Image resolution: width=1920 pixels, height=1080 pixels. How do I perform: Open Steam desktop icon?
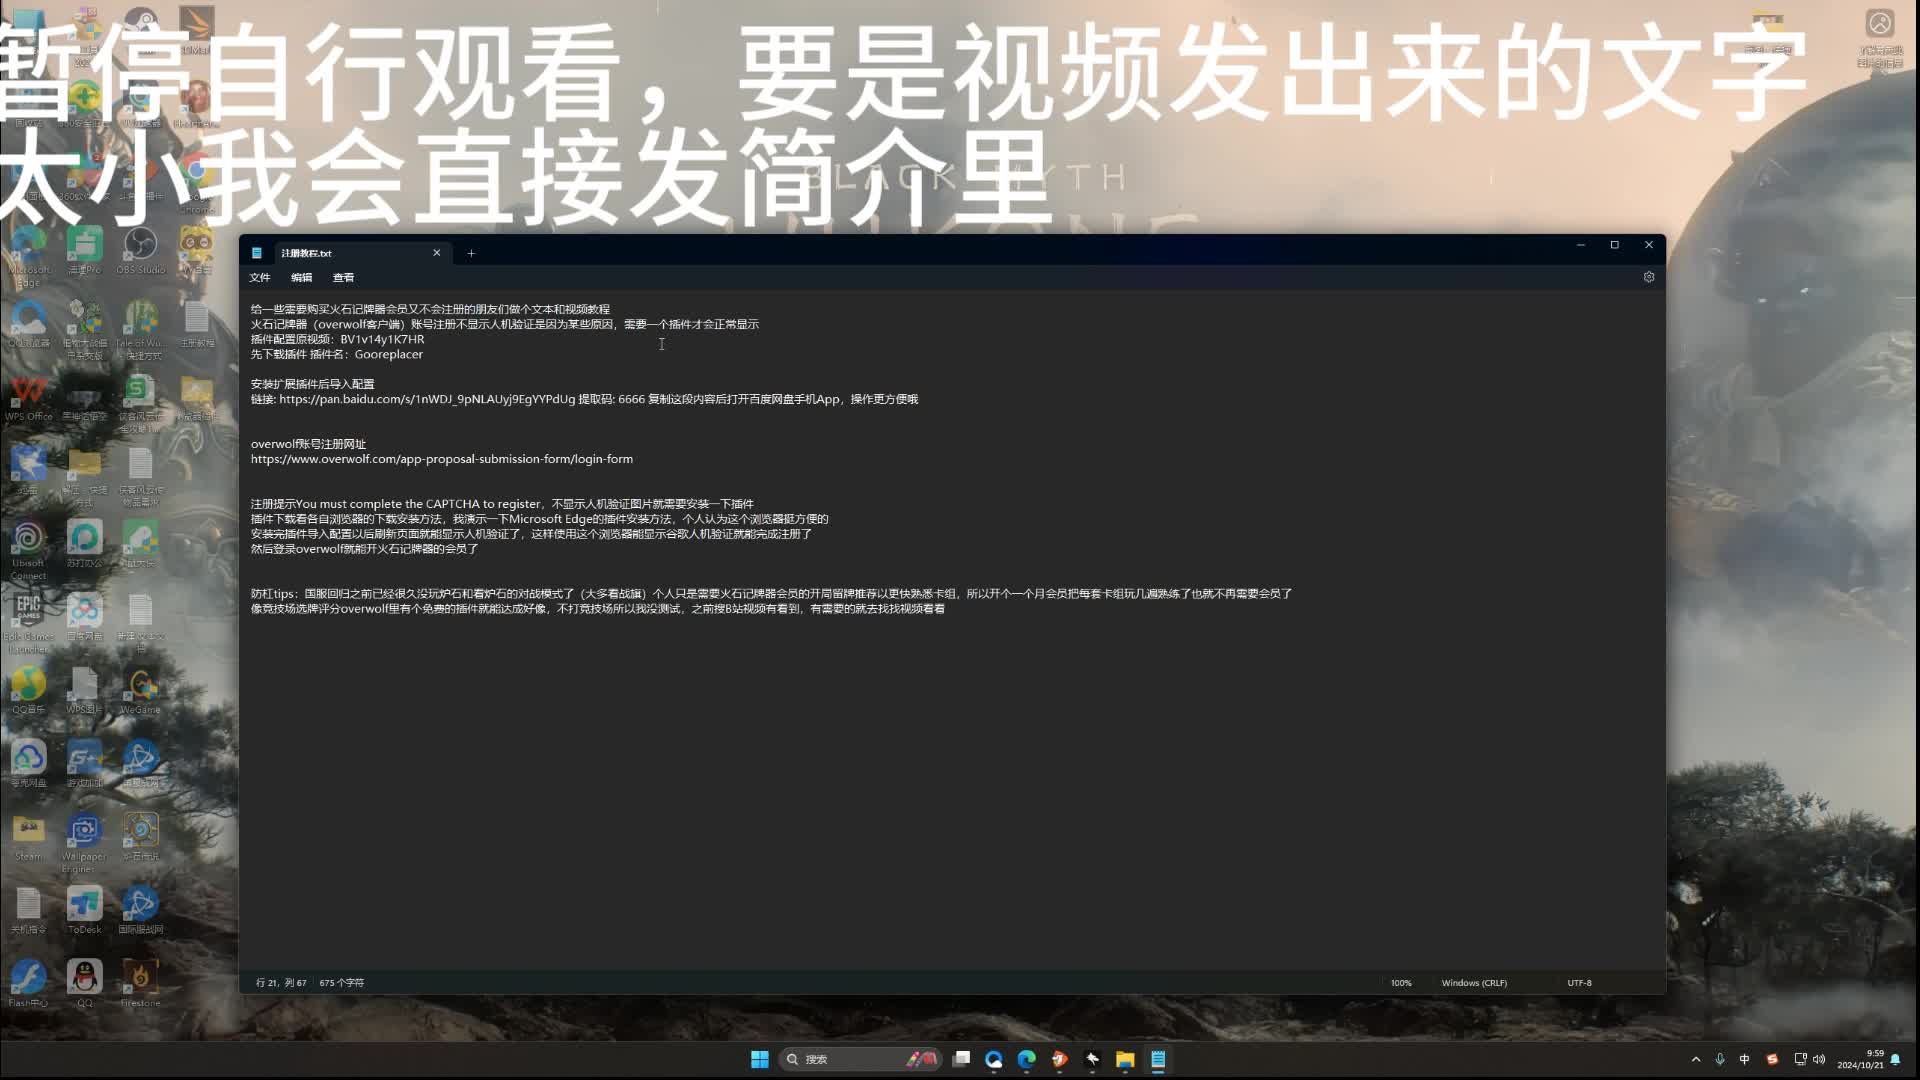coord(29,838)
